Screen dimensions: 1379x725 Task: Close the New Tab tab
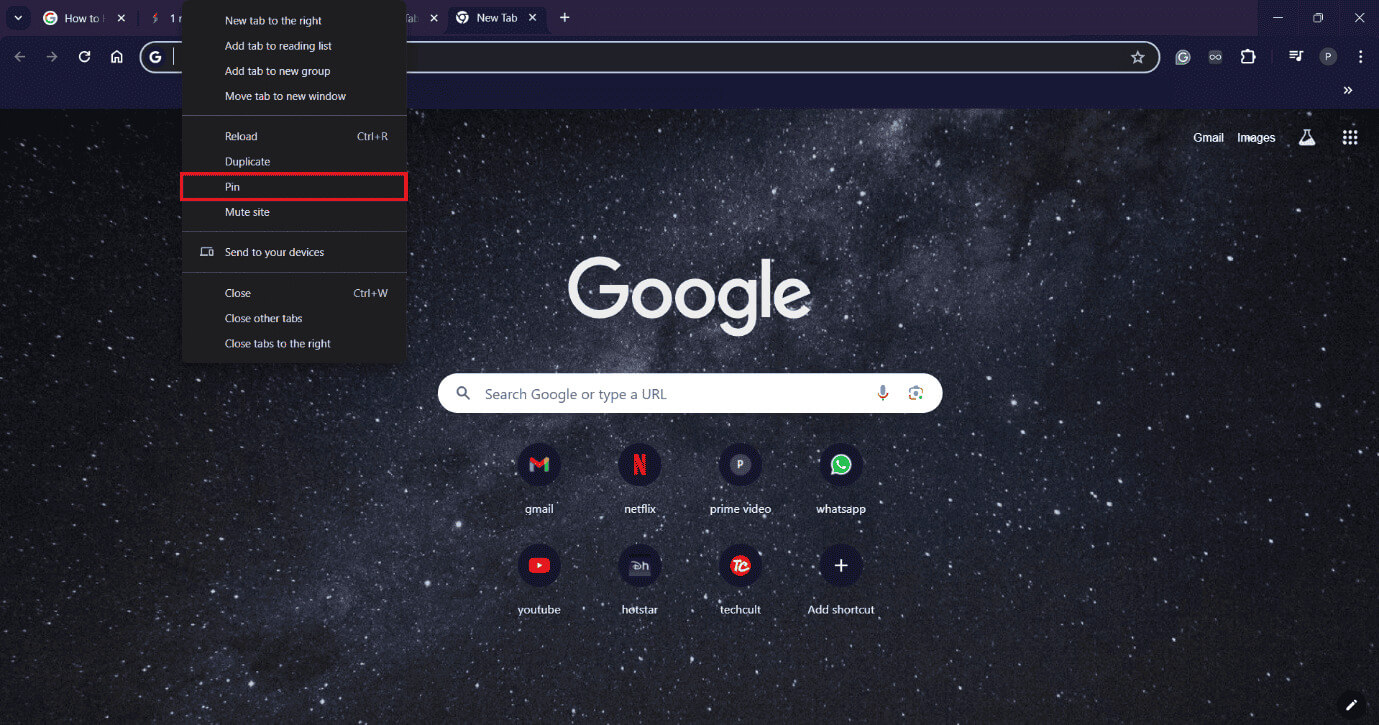tap(532, 18)
